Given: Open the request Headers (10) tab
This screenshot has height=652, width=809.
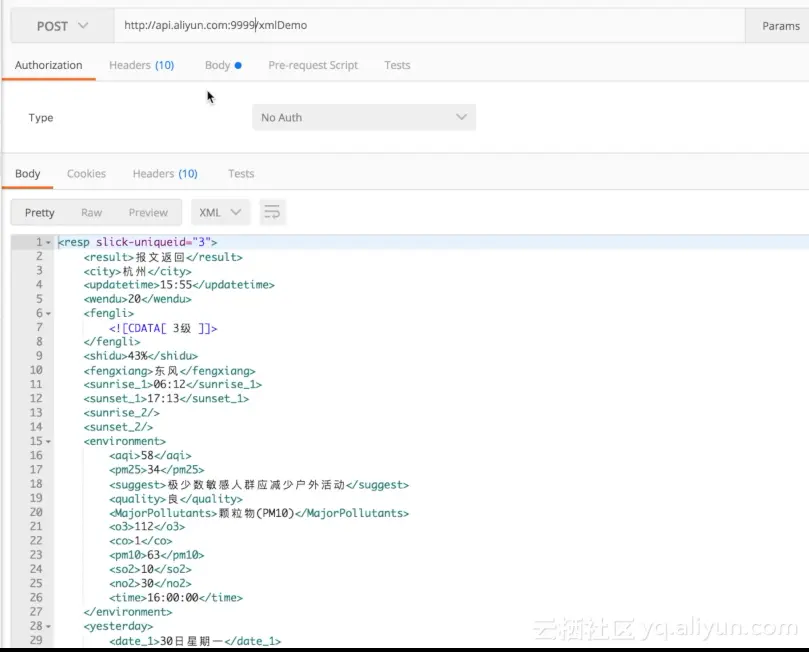Looking at the screenshot, I should coord(141,65).
